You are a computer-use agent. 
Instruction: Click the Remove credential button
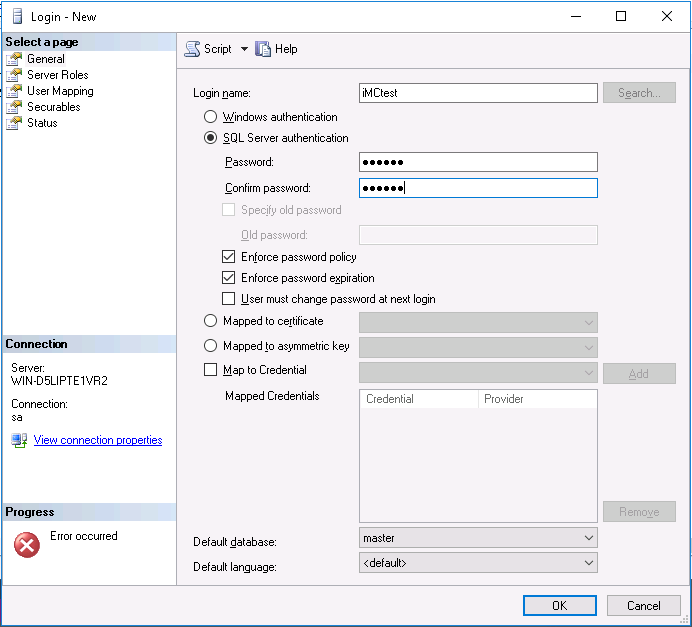639,511
